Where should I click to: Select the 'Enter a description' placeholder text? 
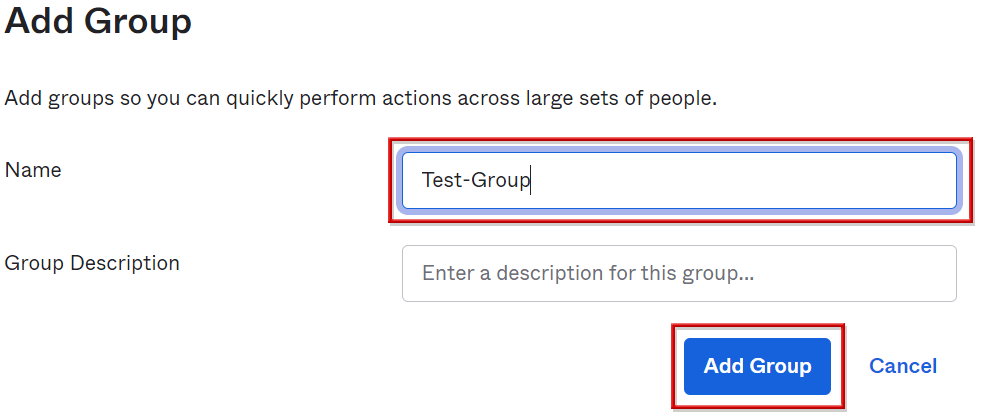[588, 273]
